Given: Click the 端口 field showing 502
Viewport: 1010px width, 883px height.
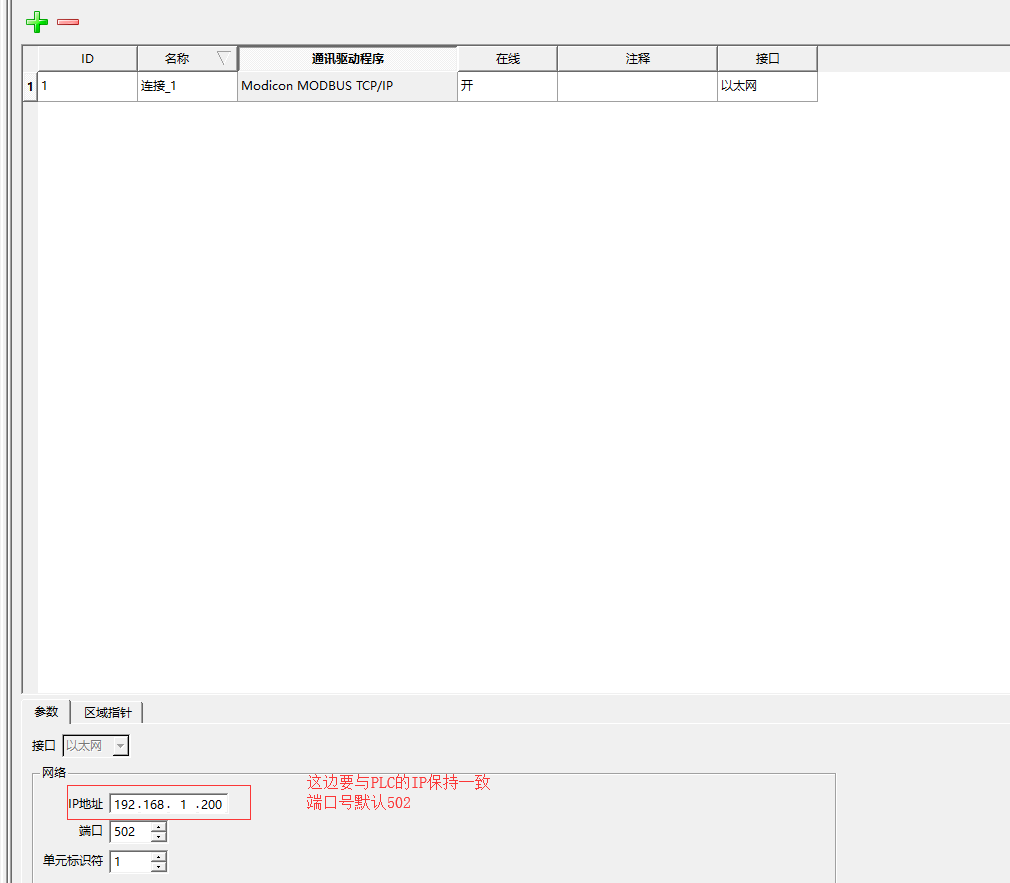Looking at the screenshot, I should coord(131,831).
